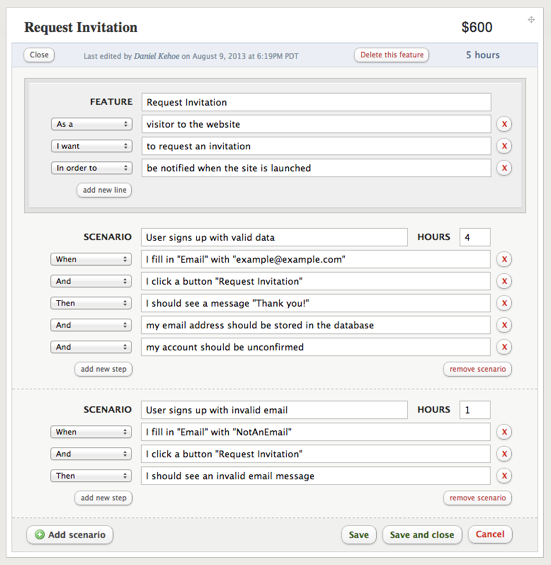This screenshot has height=565, width=551.
Task: Remove the "be notified when the site is launched" line
Action: click(x=504, y=168)
